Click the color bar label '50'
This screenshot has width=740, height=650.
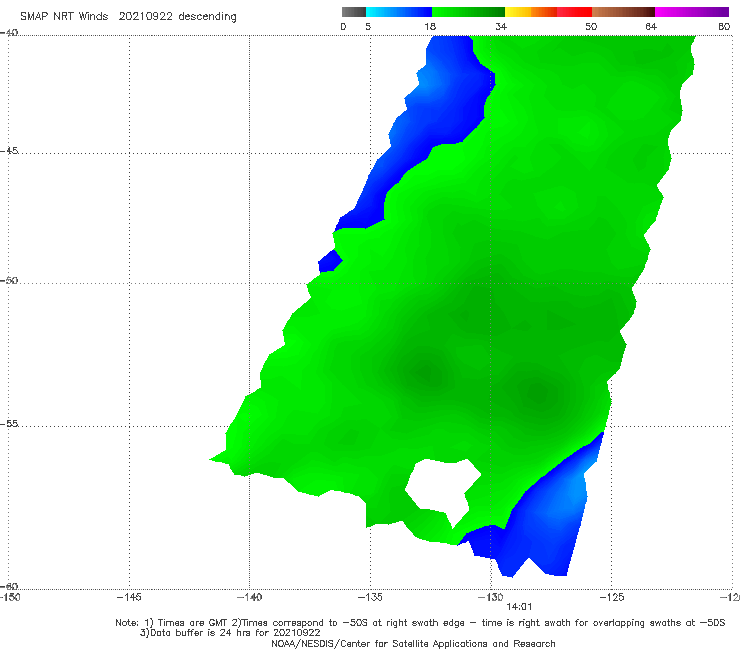pyautogui.click(x=591, y=26)
